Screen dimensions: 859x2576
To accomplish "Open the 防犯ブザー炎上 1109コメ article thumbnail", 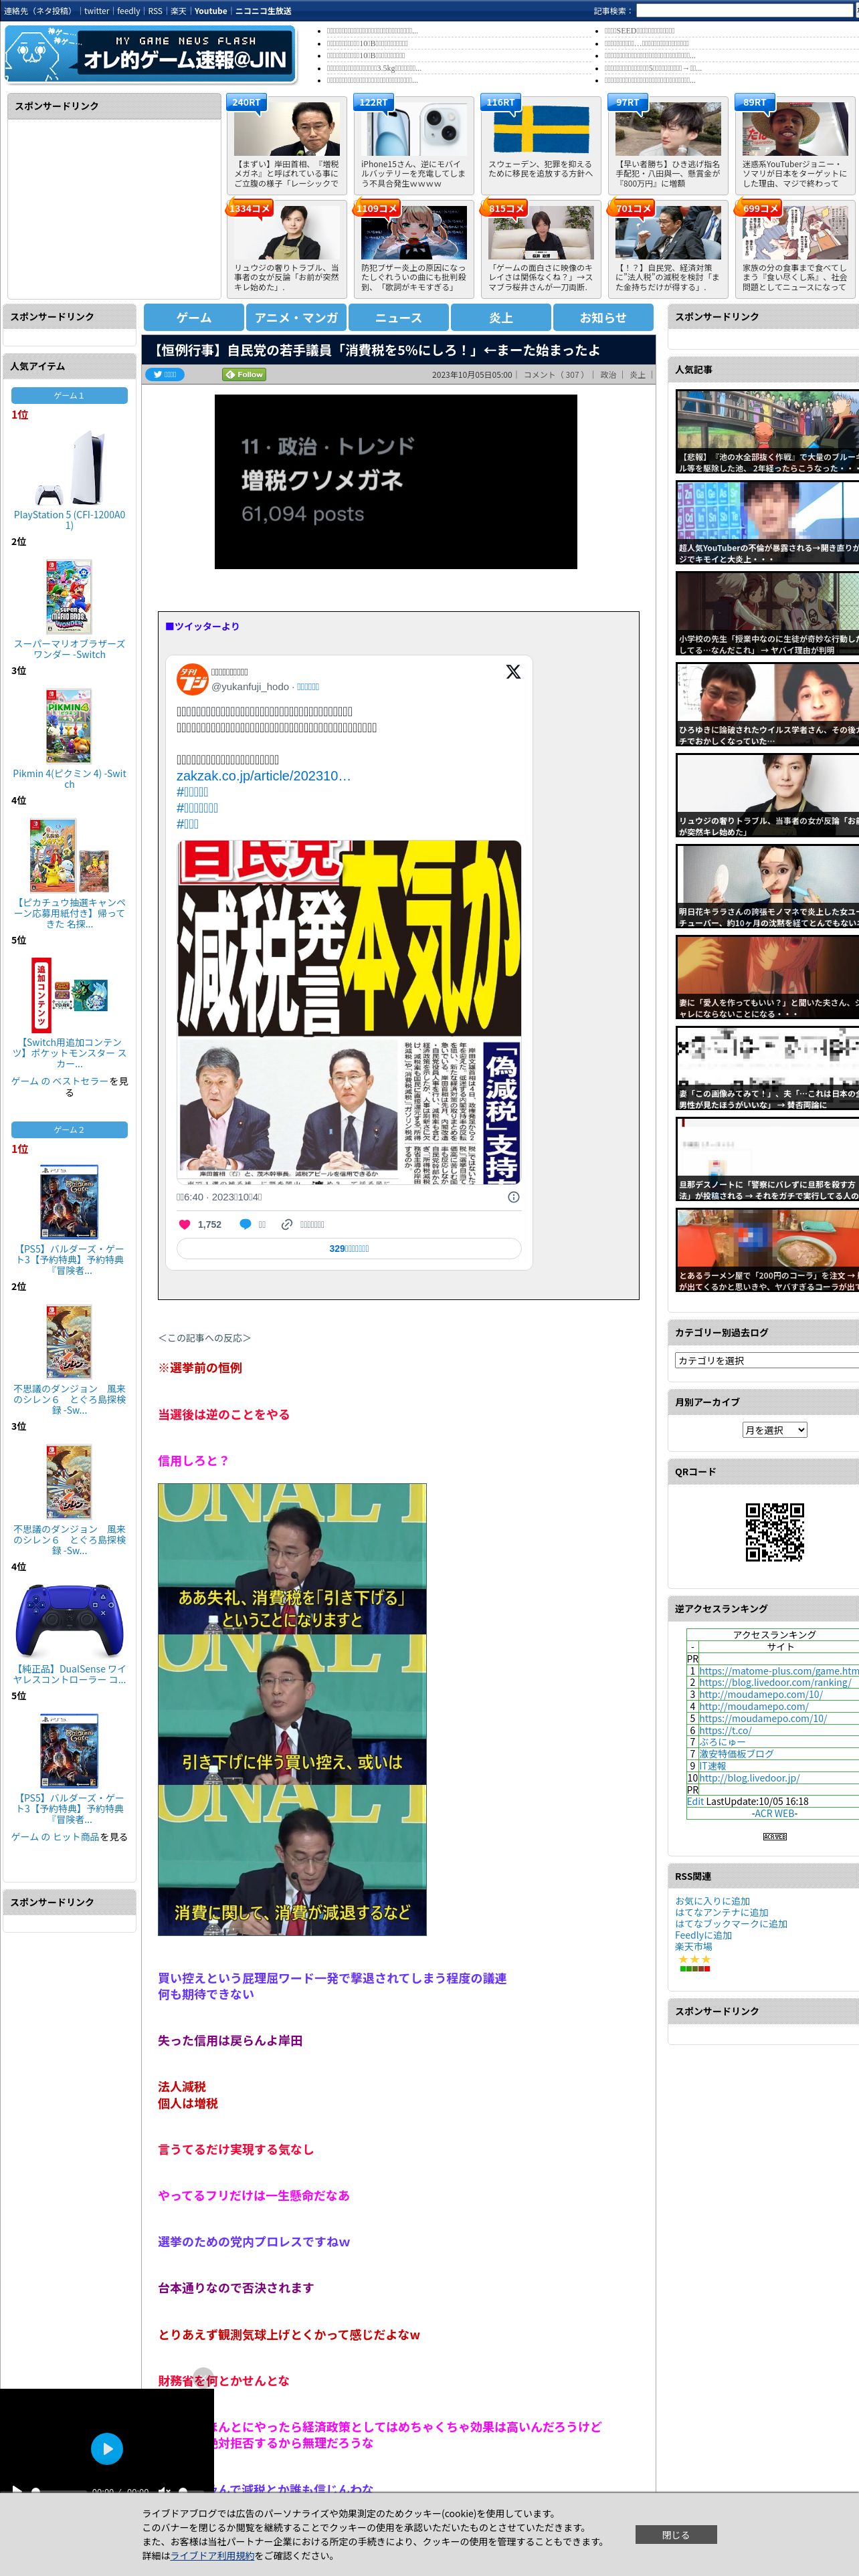I will 414,232.
